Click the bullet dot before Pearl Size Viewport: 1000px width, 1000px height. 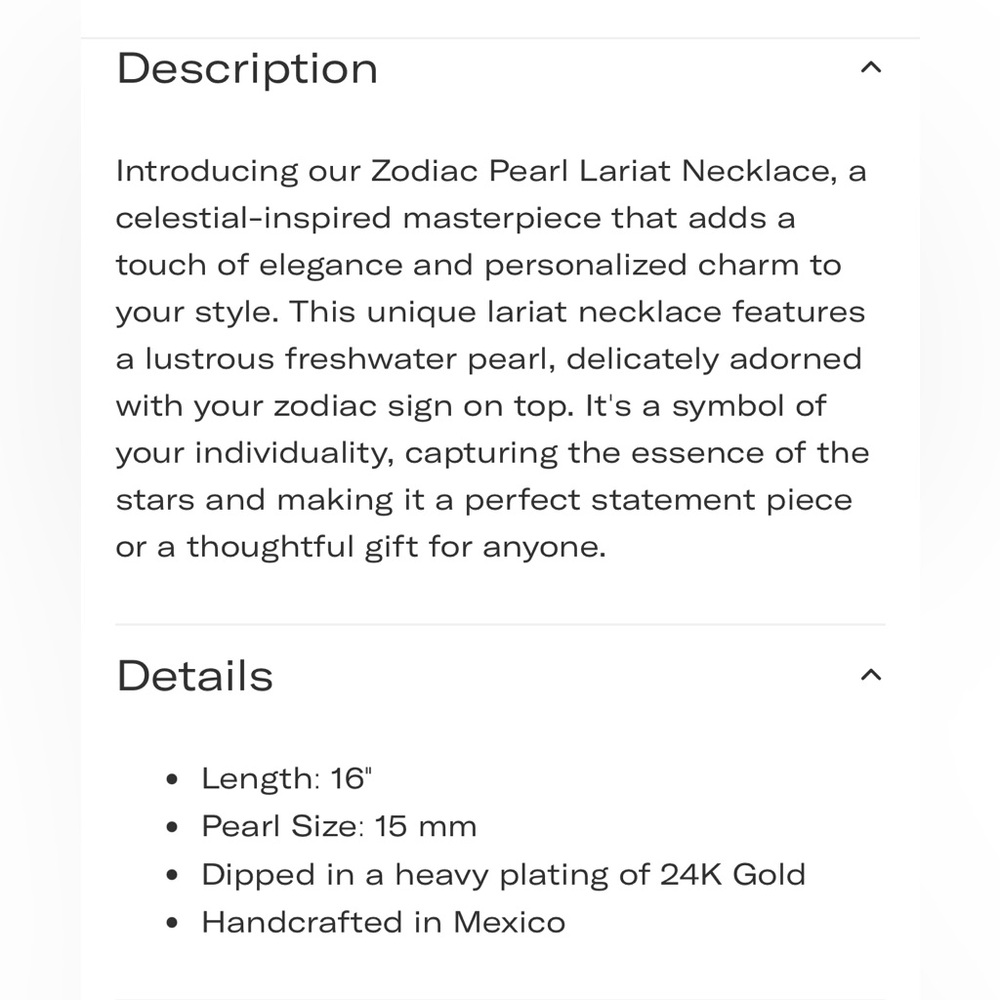172,827
